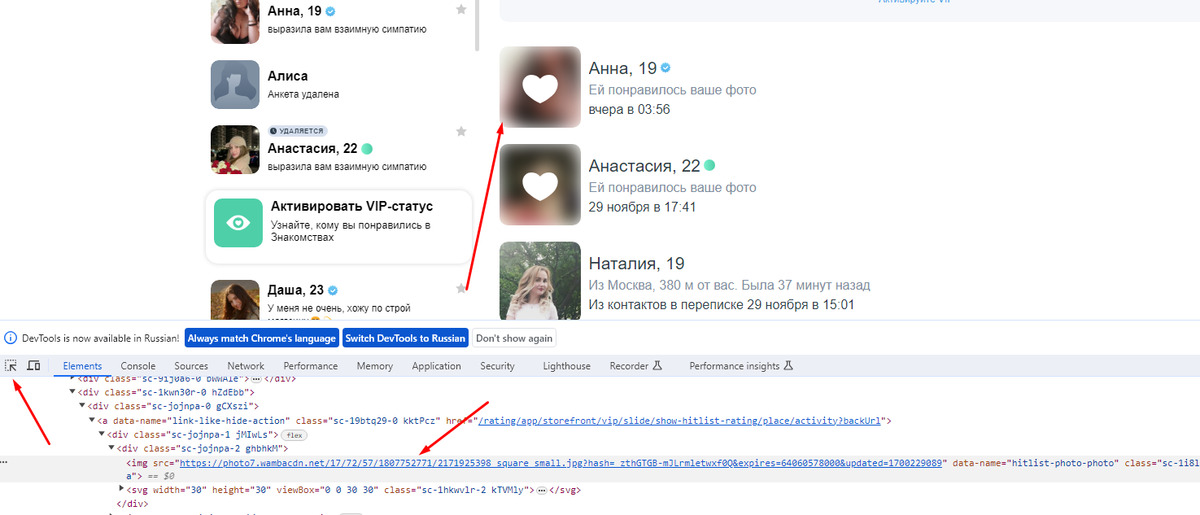Expand the svg width=30 node
Screen dimensions: 1200x515
pos(121,490)
